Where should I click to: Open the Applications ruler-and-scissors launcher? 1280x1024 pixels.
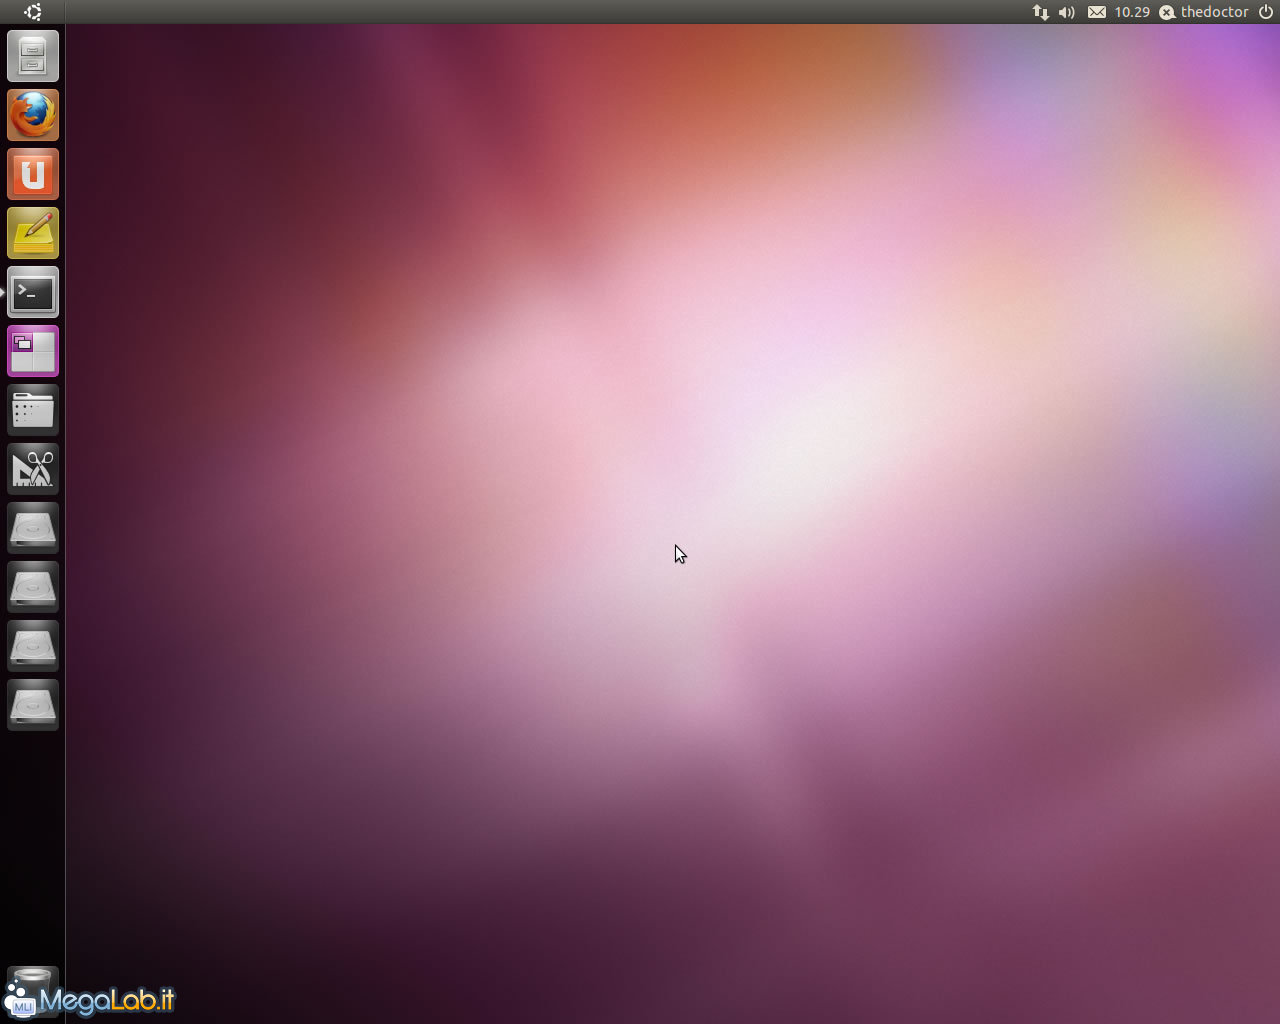(x=33, y=469)
